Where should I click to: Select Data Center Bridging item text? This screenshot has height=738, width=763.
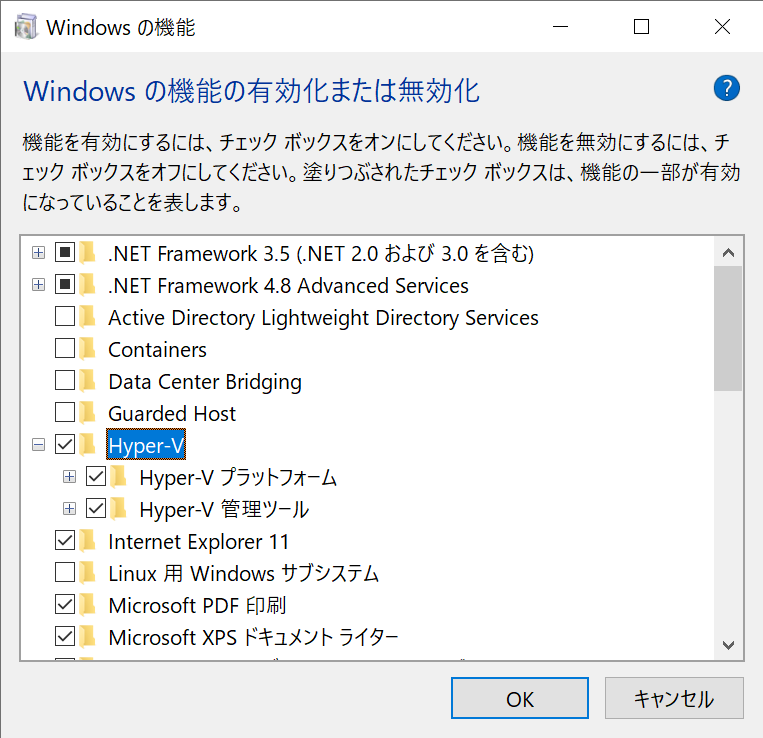pos(205,382)
